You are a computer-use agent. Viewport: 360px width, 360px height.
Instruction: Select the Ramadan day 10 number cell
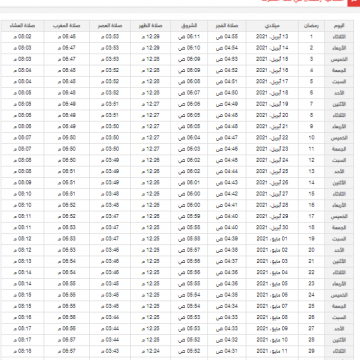(311, 138)
